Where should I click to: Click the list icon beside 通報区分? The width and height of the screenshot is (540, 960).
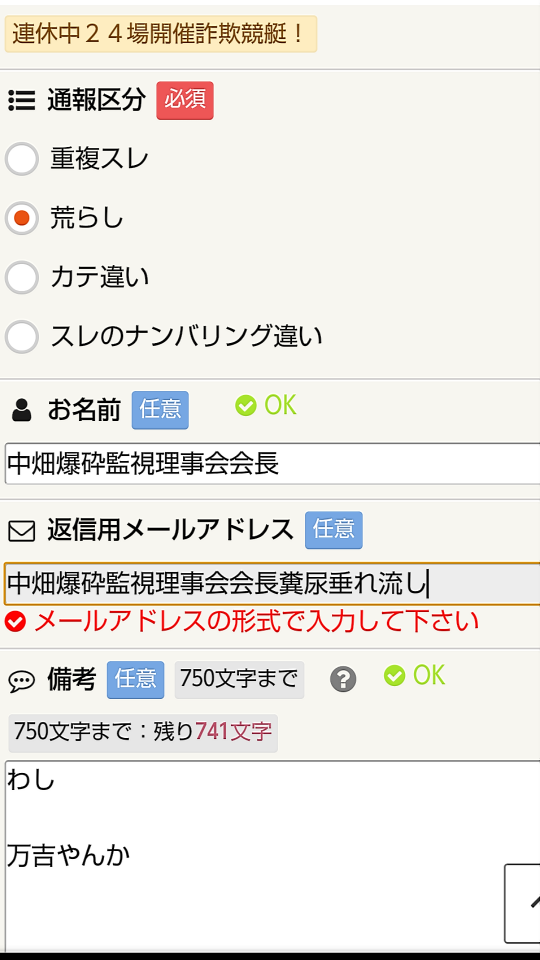[21, 100]
